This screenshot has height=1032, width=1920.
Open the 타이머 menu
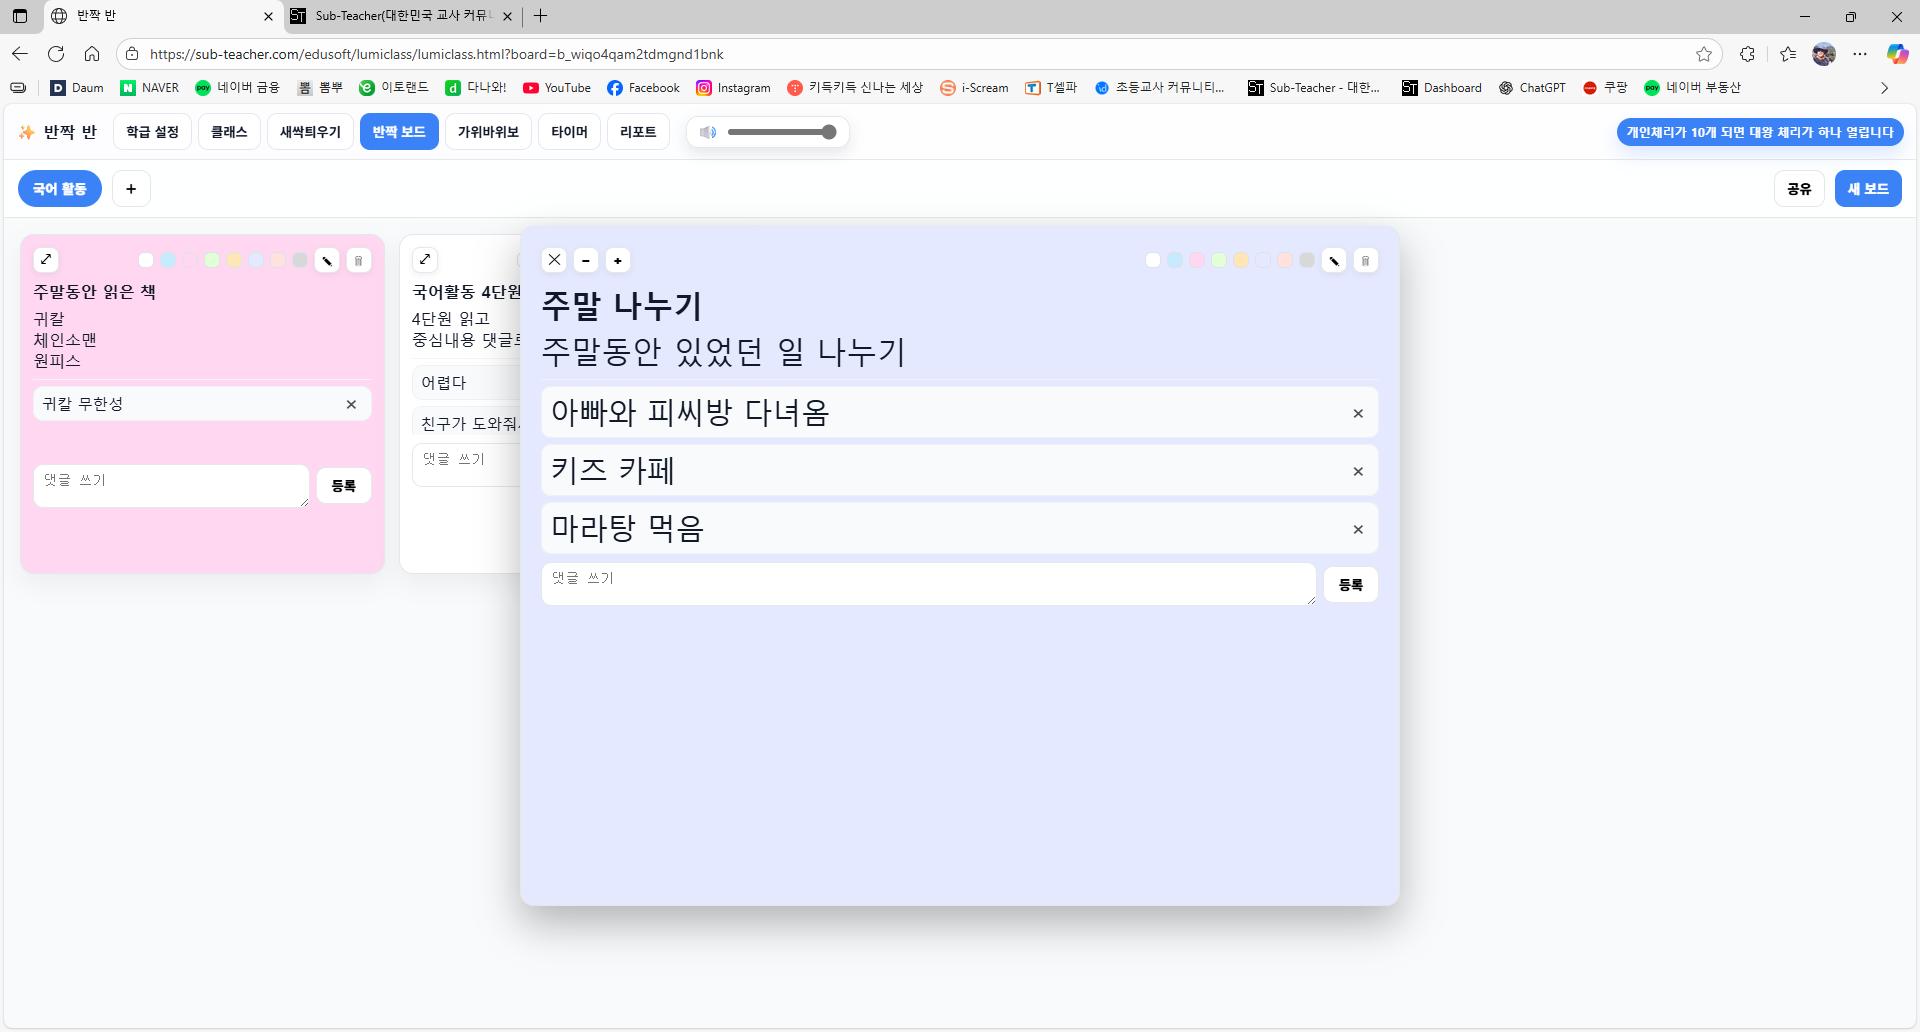(x=569, y=132)
